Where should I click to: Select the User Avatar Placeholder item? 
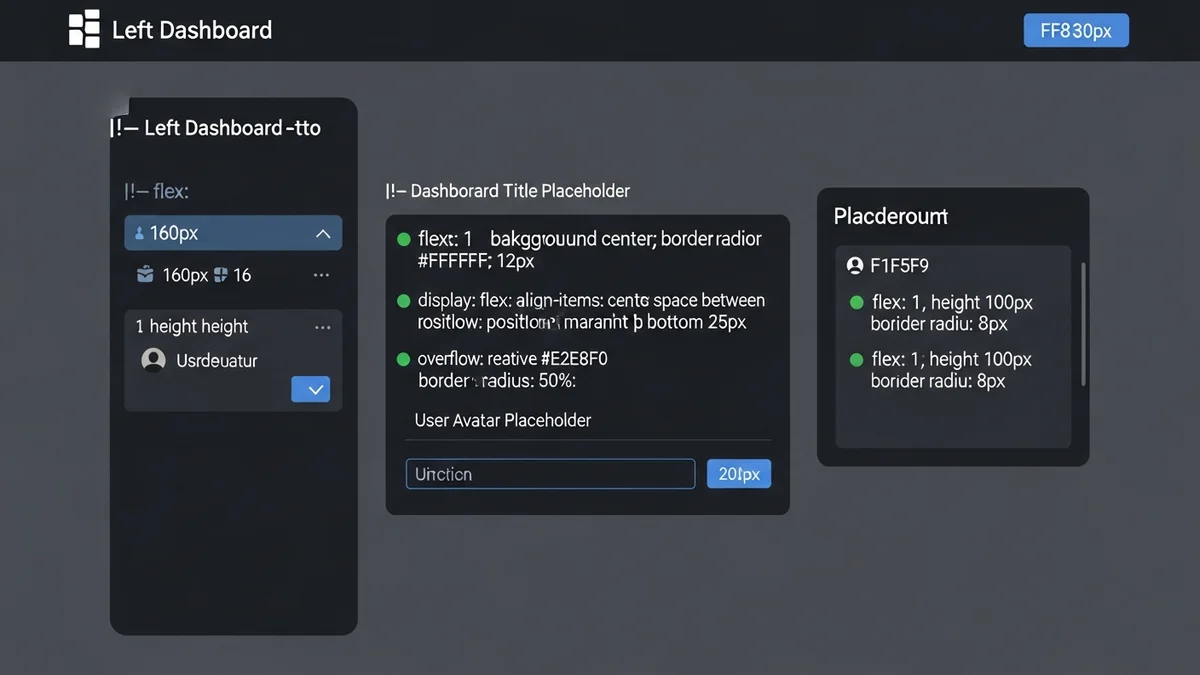[x=503, y=420]
